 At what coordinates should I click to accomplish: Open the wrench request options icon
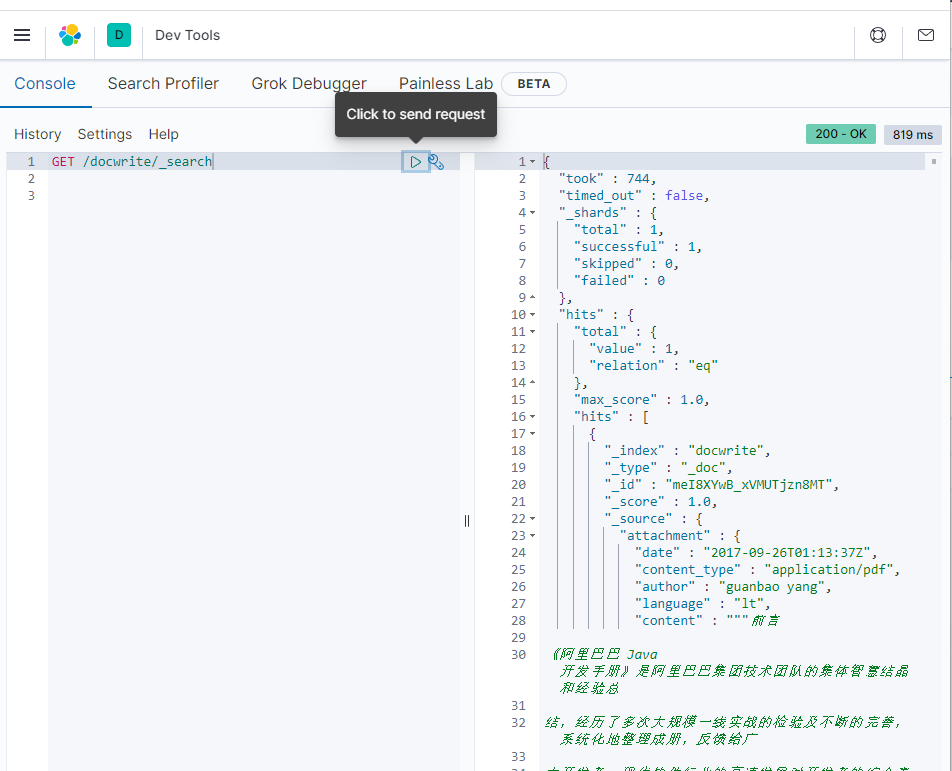coord(436,161)
